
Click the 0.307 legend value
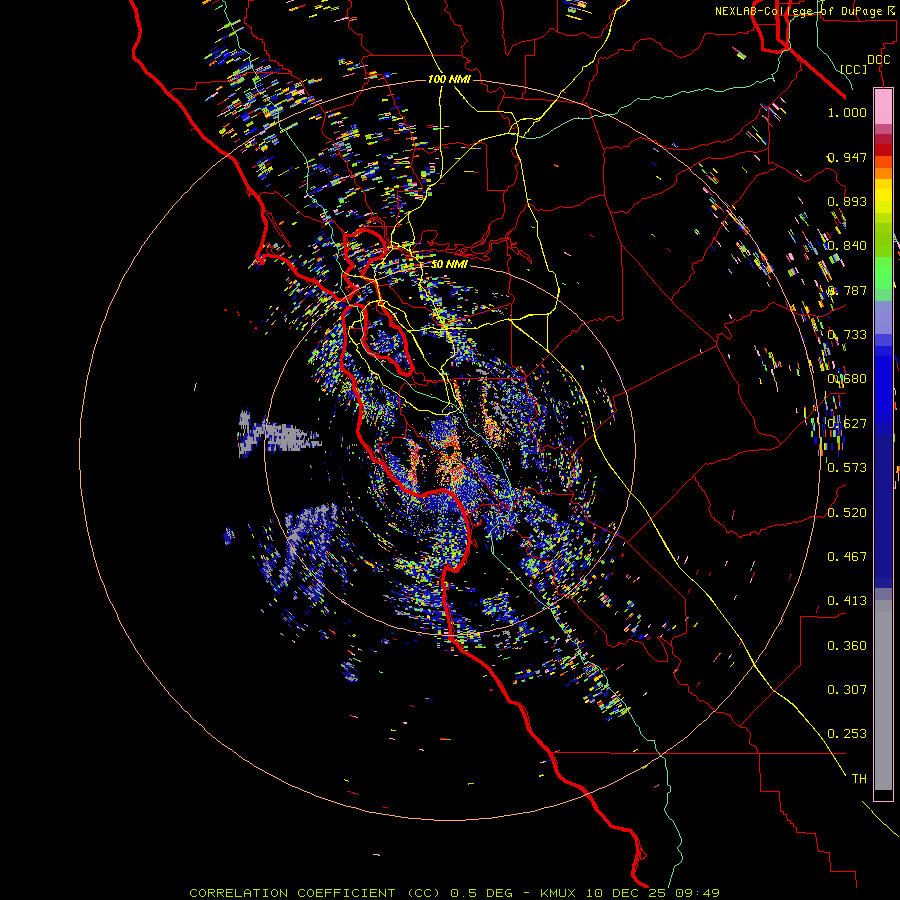point(847,690)
